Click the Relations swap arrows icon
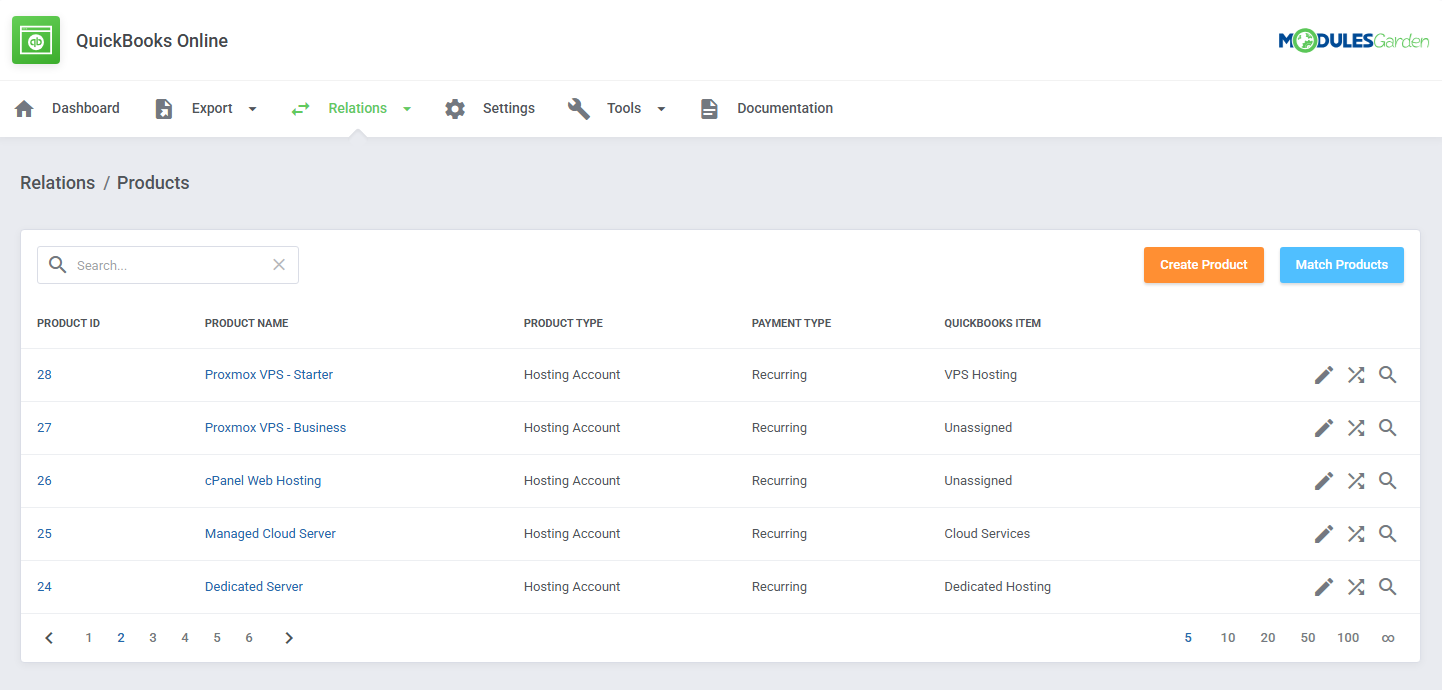Viewport: 1442px width, 690px height. [300, 108]
